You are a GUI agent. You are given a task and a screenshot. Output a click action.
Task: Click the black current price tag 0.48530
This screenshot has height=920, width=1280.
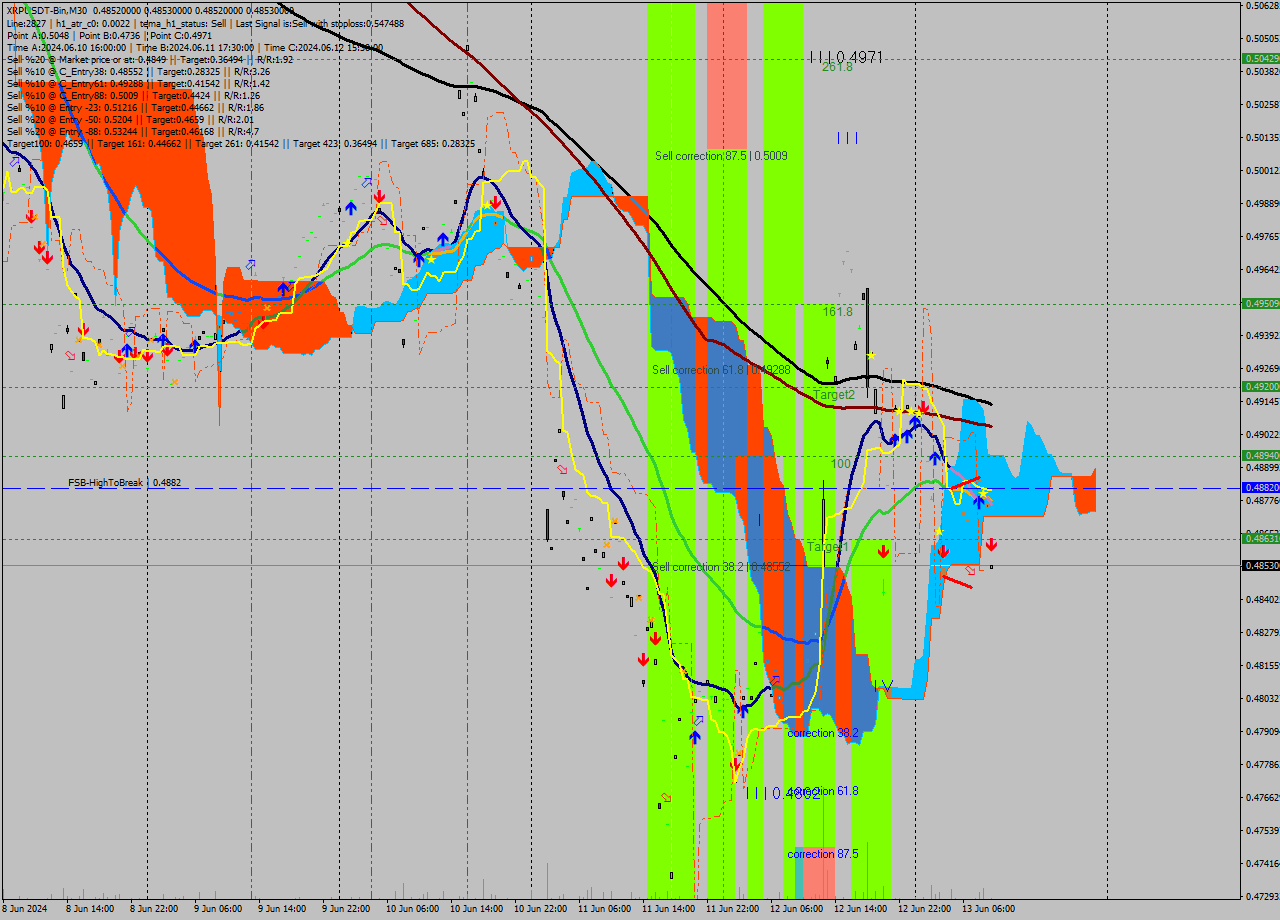point(1260,565)
